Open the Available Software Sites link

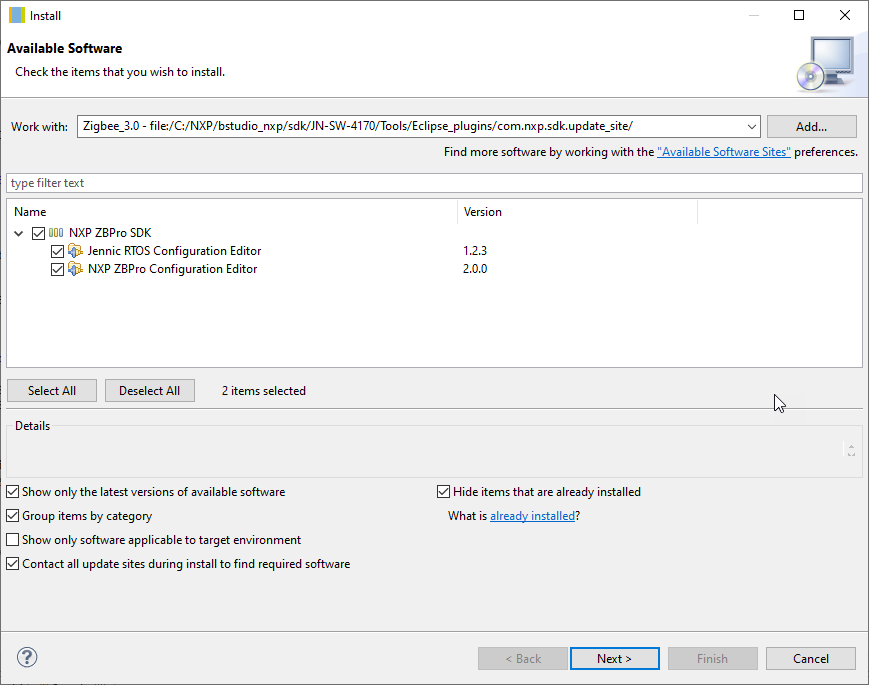[x=724, y=152]
